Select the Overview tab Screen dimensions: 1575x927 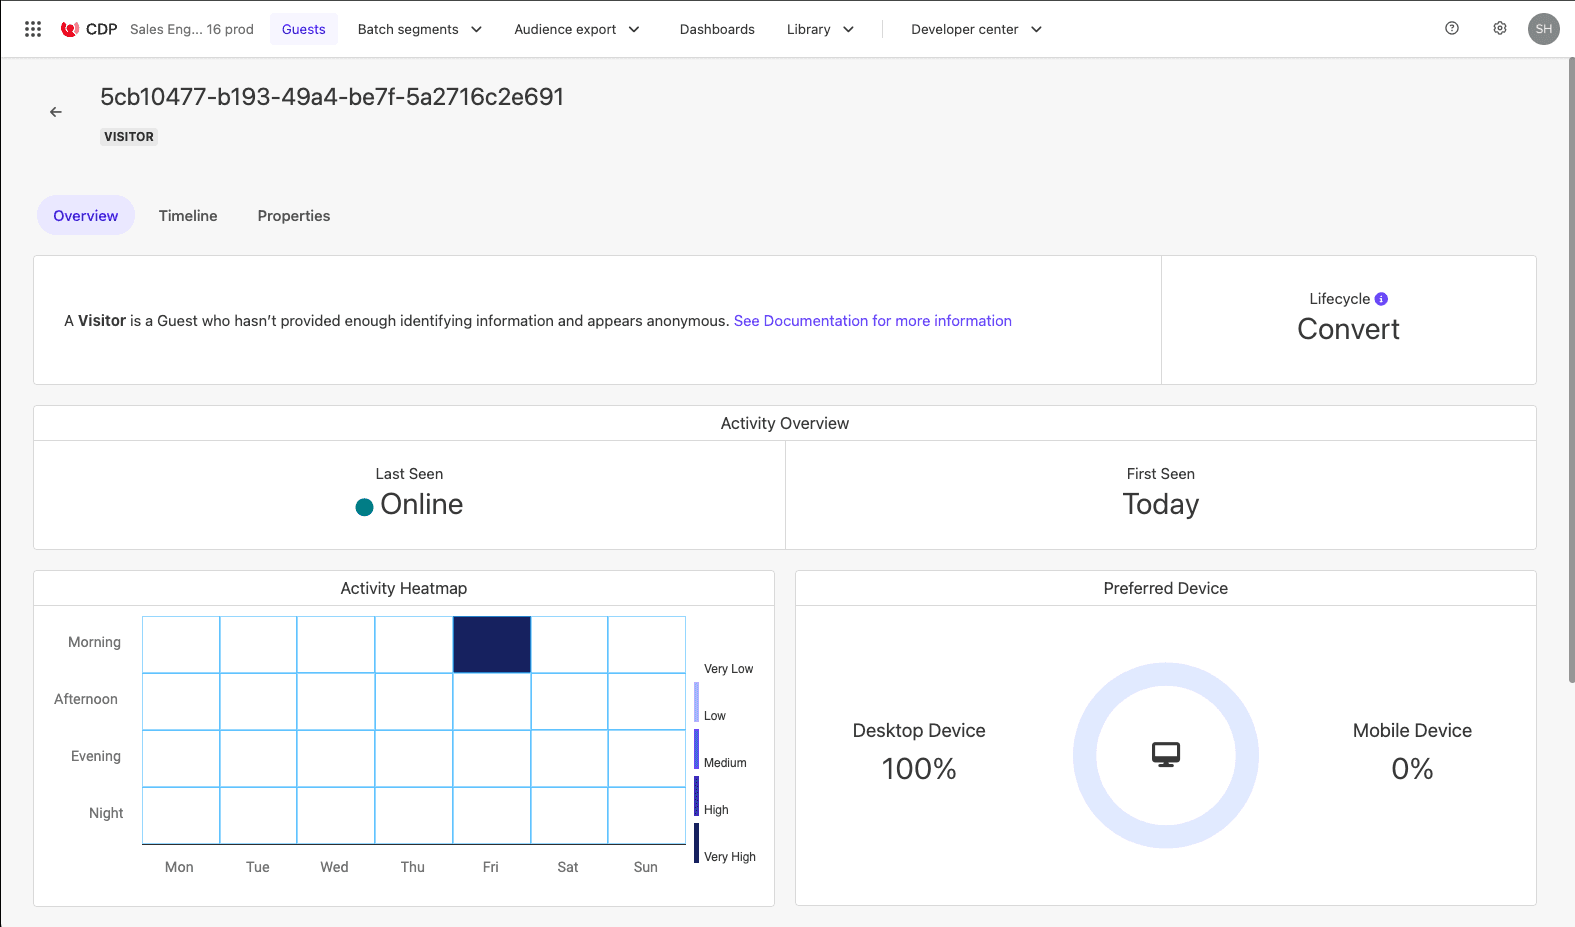click(86, 216)
